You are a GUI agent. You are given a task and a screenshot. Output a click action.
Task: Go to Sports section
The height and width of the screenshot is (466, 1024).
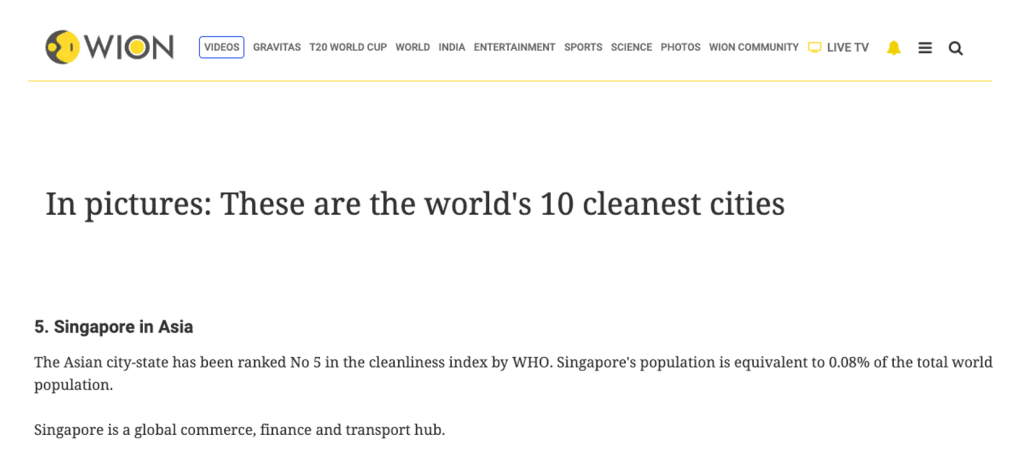pyautogui.click(x=583, y=47)
